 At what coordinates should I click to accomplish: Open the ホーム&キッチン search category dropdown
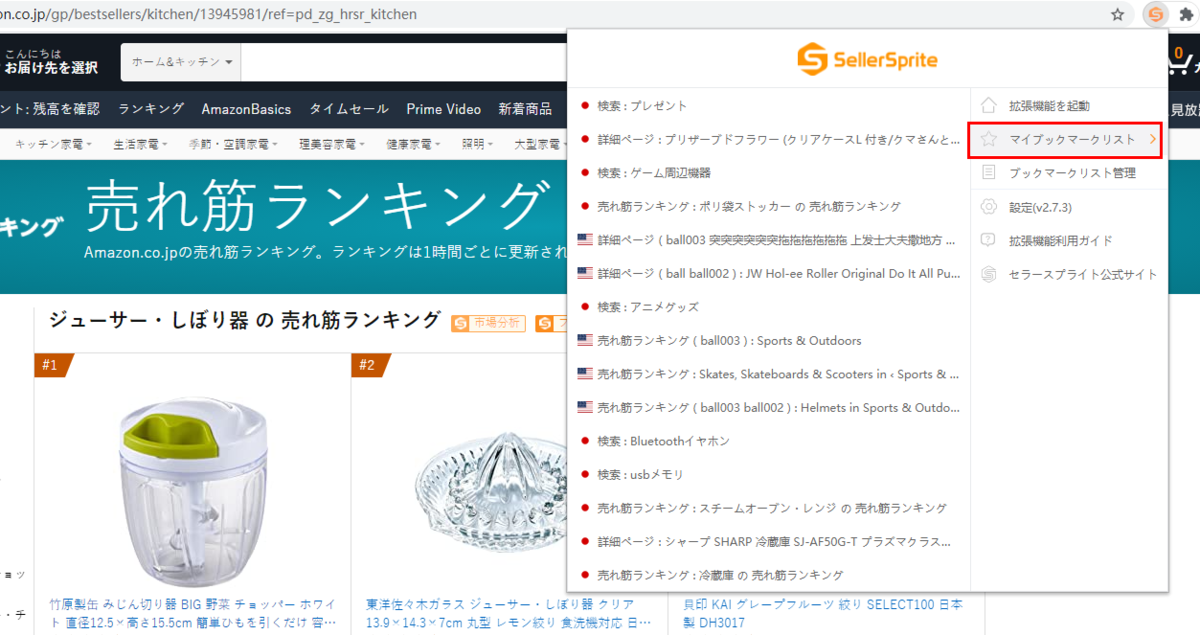(181, 62)
